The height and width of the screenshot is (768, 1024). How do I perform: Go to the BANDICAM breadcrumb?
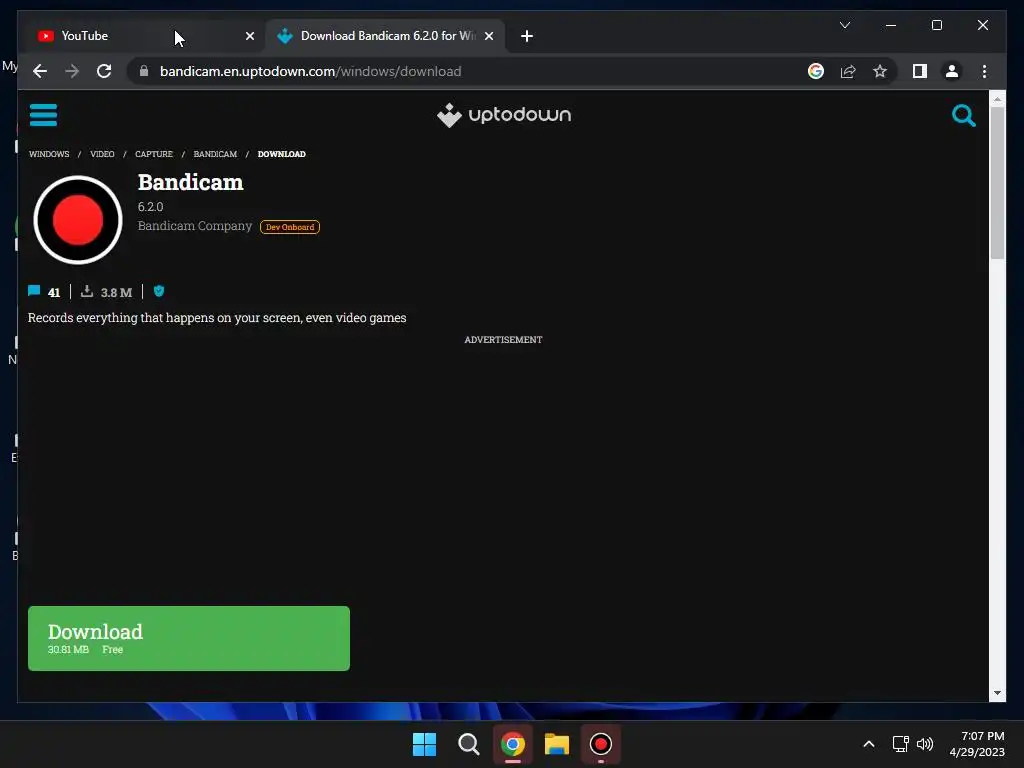(216, 154)
